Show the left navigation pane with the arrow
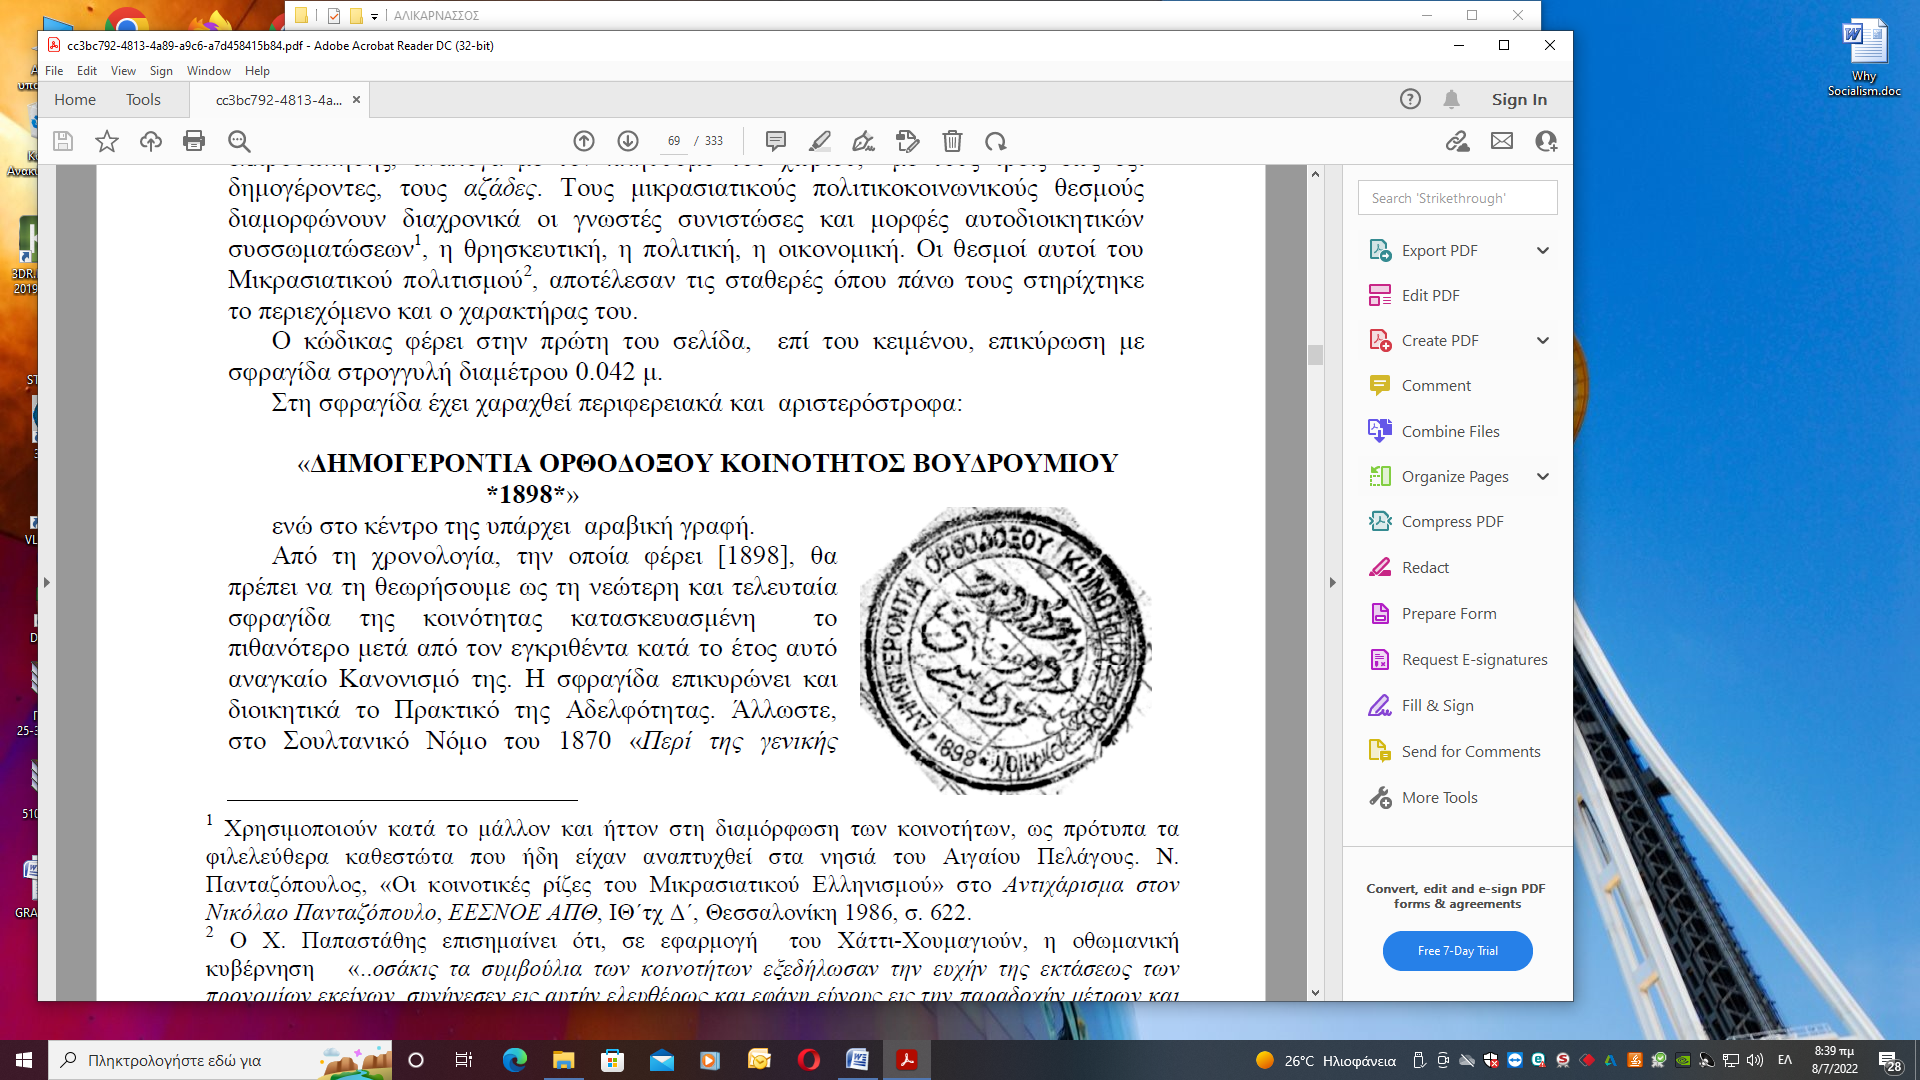This screenshot has height=1080, width=1920. (46, 582)
